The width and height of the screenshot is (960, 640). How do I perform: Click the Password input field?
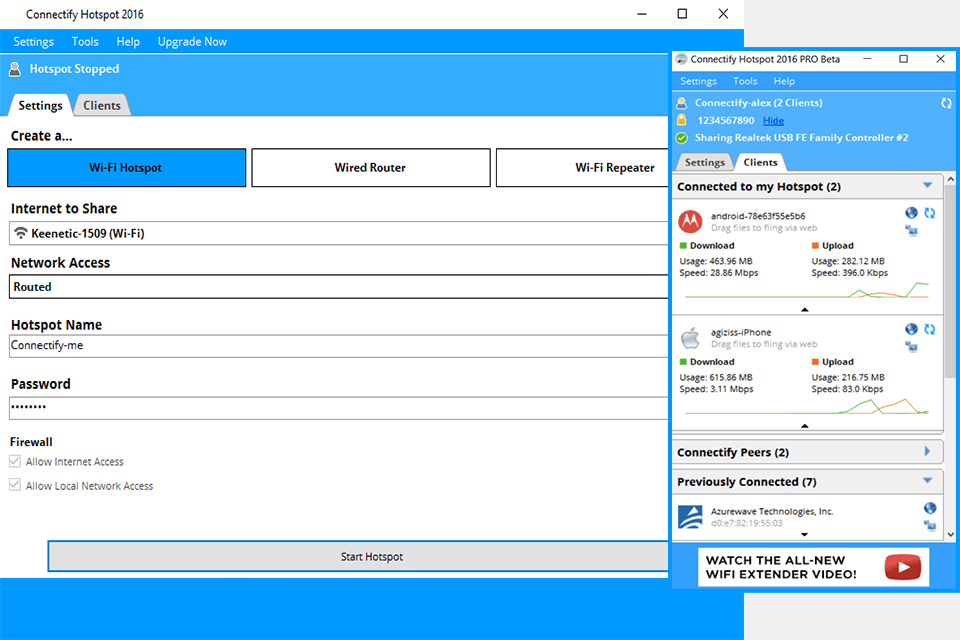(339, 408)
